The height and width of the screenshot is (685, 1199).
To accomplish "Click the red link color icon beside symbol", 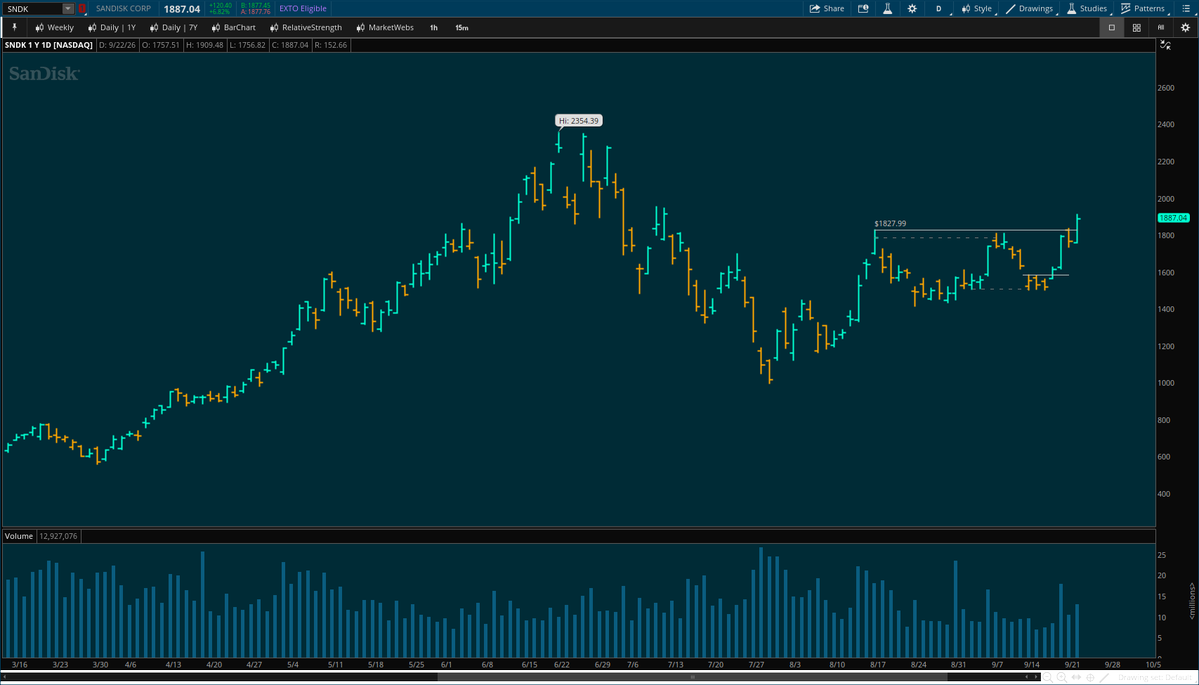I will (x=83, y=8).
